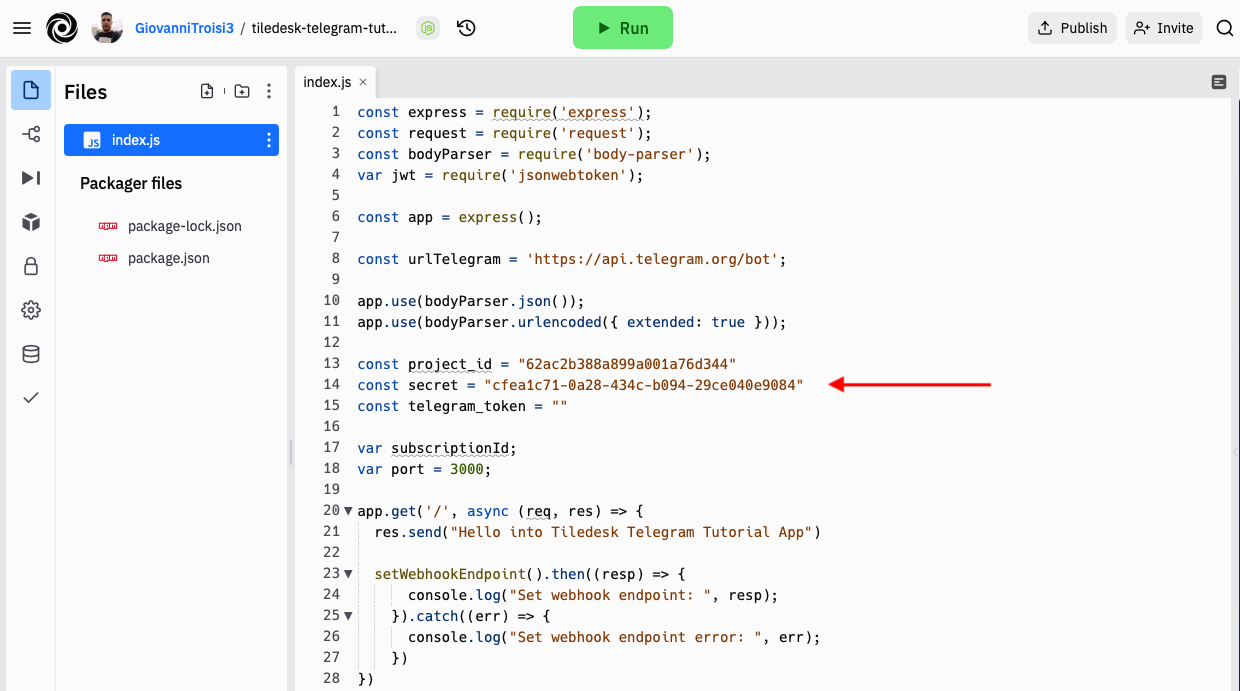The height and width of the screenshot is (691, 1240).
Task: Collapse code fold arrow at line 23
Action: (x=348, y=574)
